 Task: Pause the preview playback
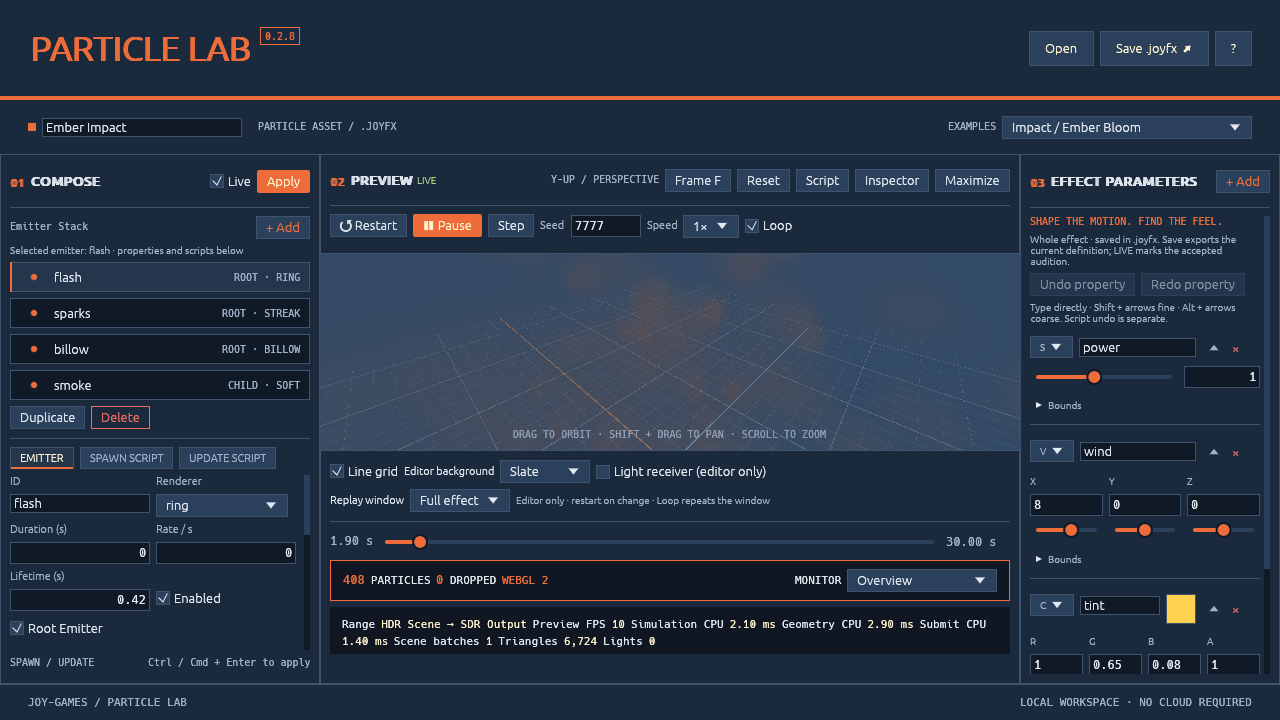pyautogui.click(x=447, y=226)
